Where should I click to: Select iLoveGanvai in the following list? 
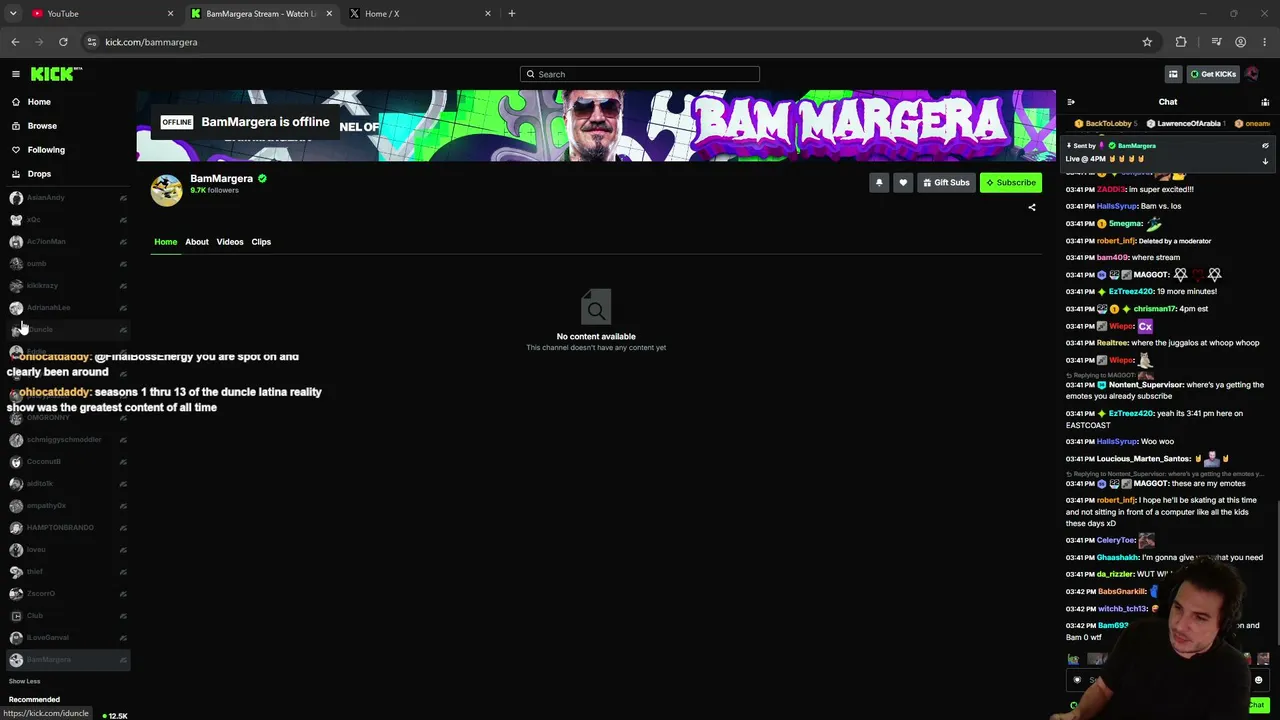68,638
